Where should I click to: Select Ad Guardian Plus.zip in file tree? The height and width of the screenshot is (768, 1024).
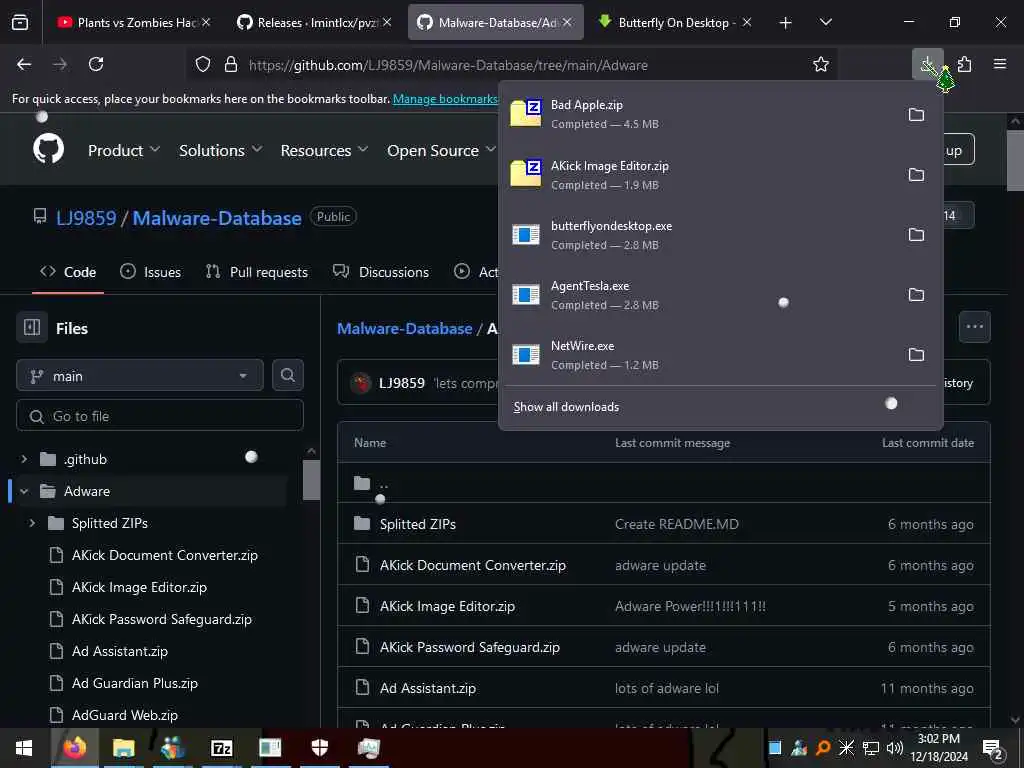click(135, 683)
